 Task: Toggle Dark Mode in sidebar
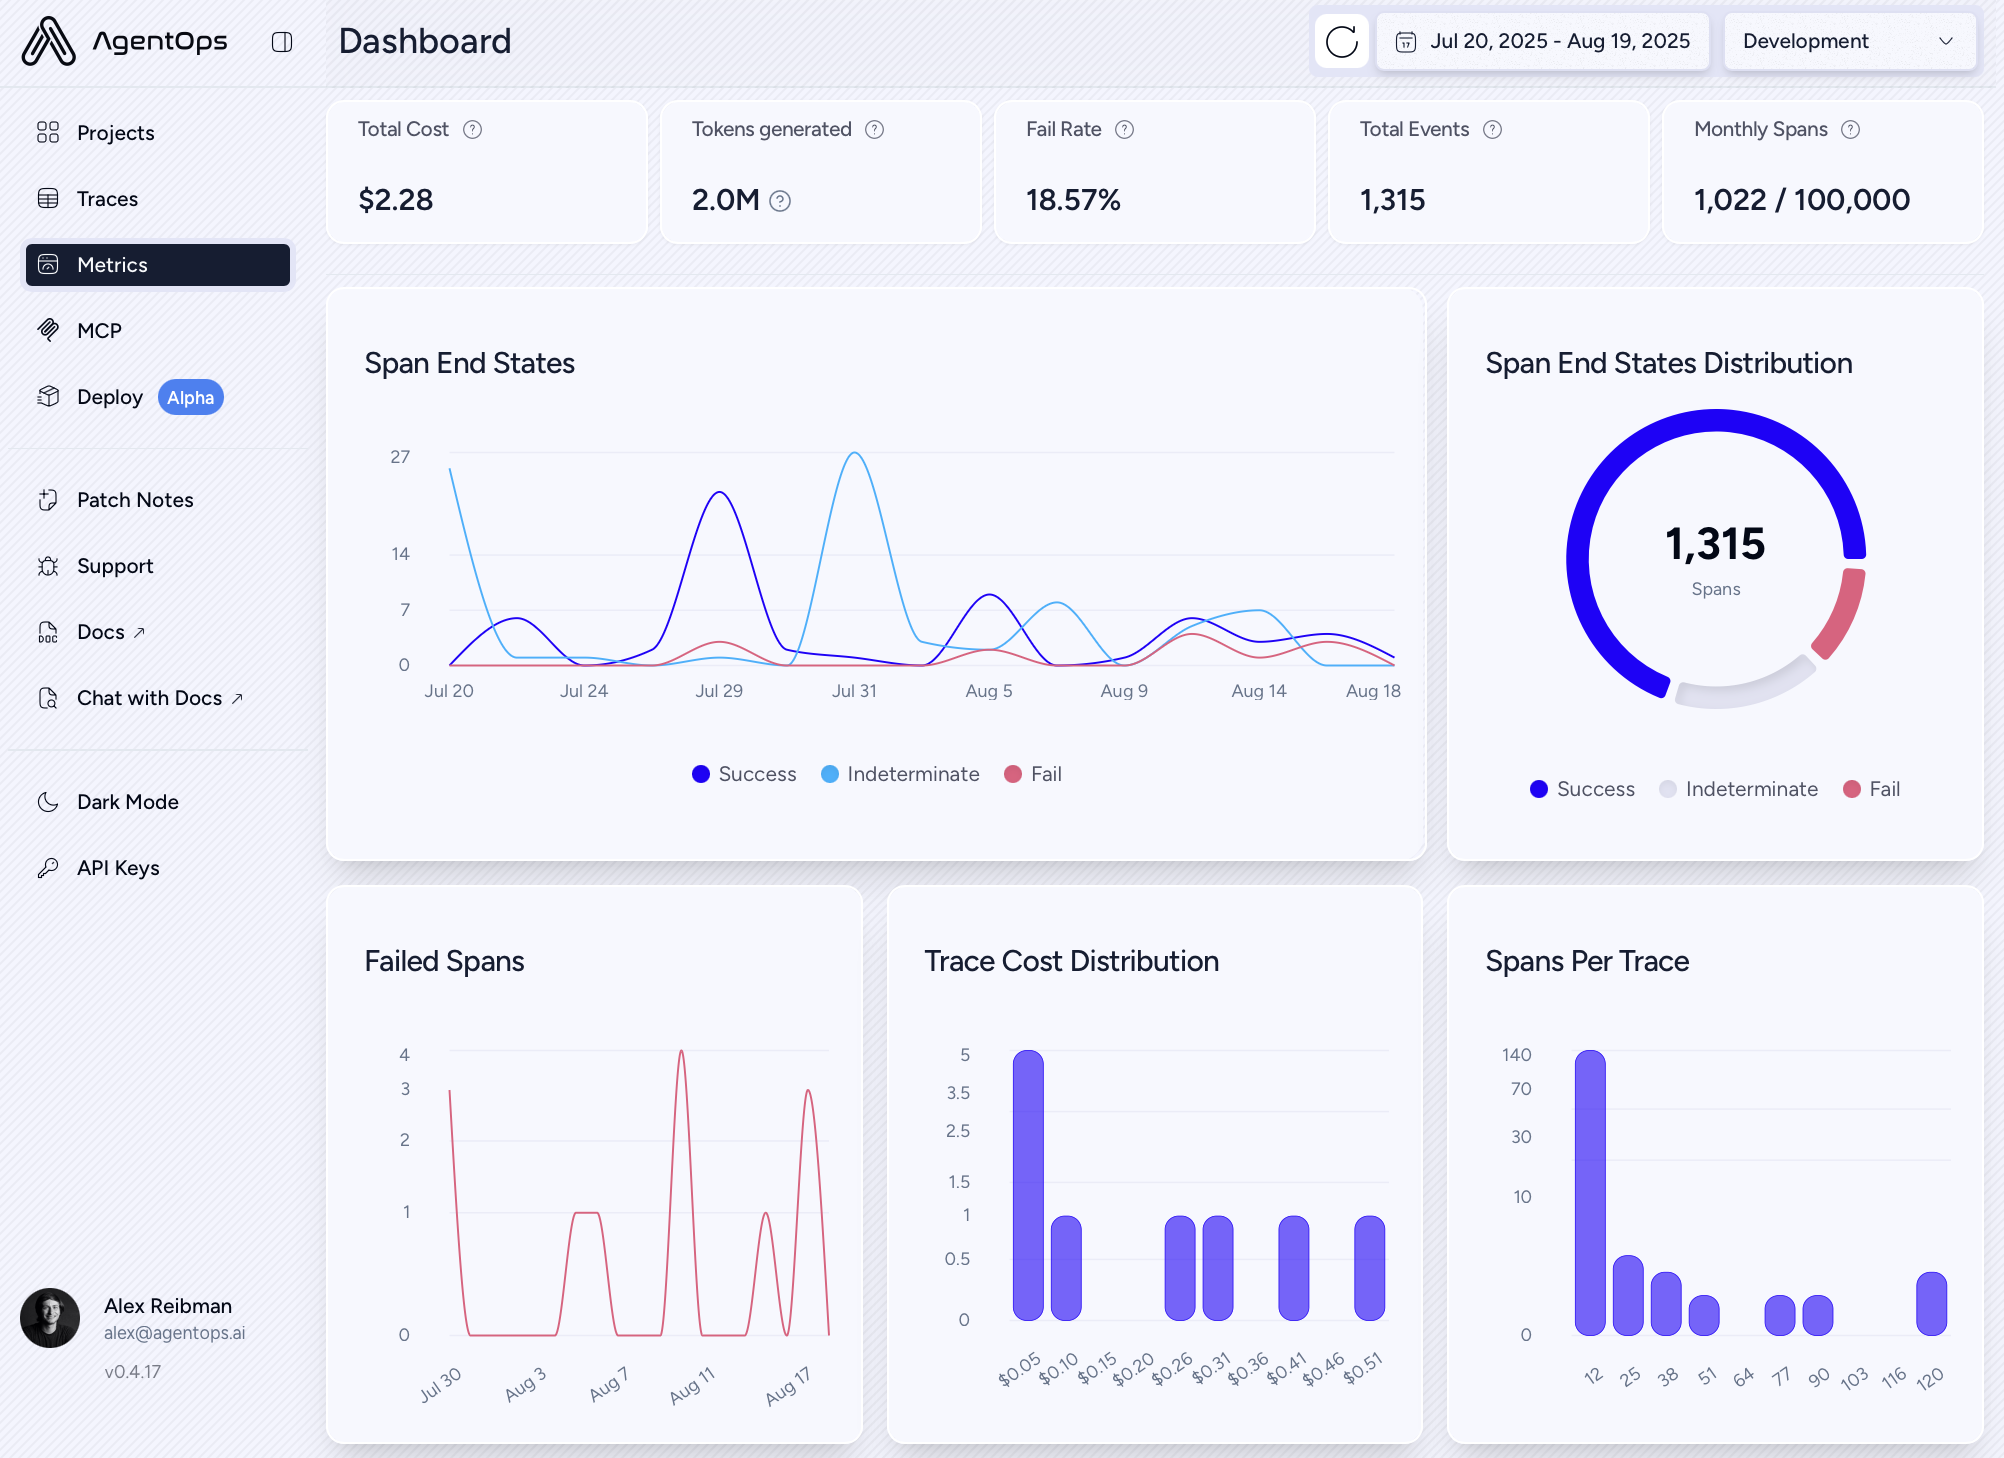click(127, 802)
